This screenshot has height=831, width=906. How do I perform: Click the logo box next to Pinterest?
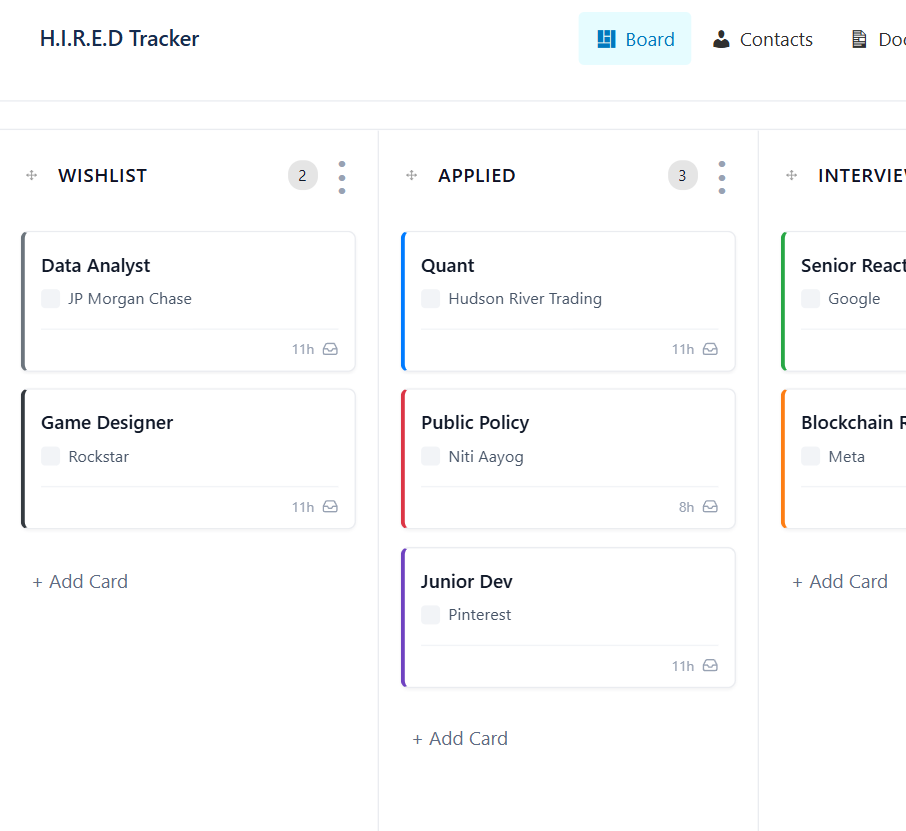(x=431, y=615)
